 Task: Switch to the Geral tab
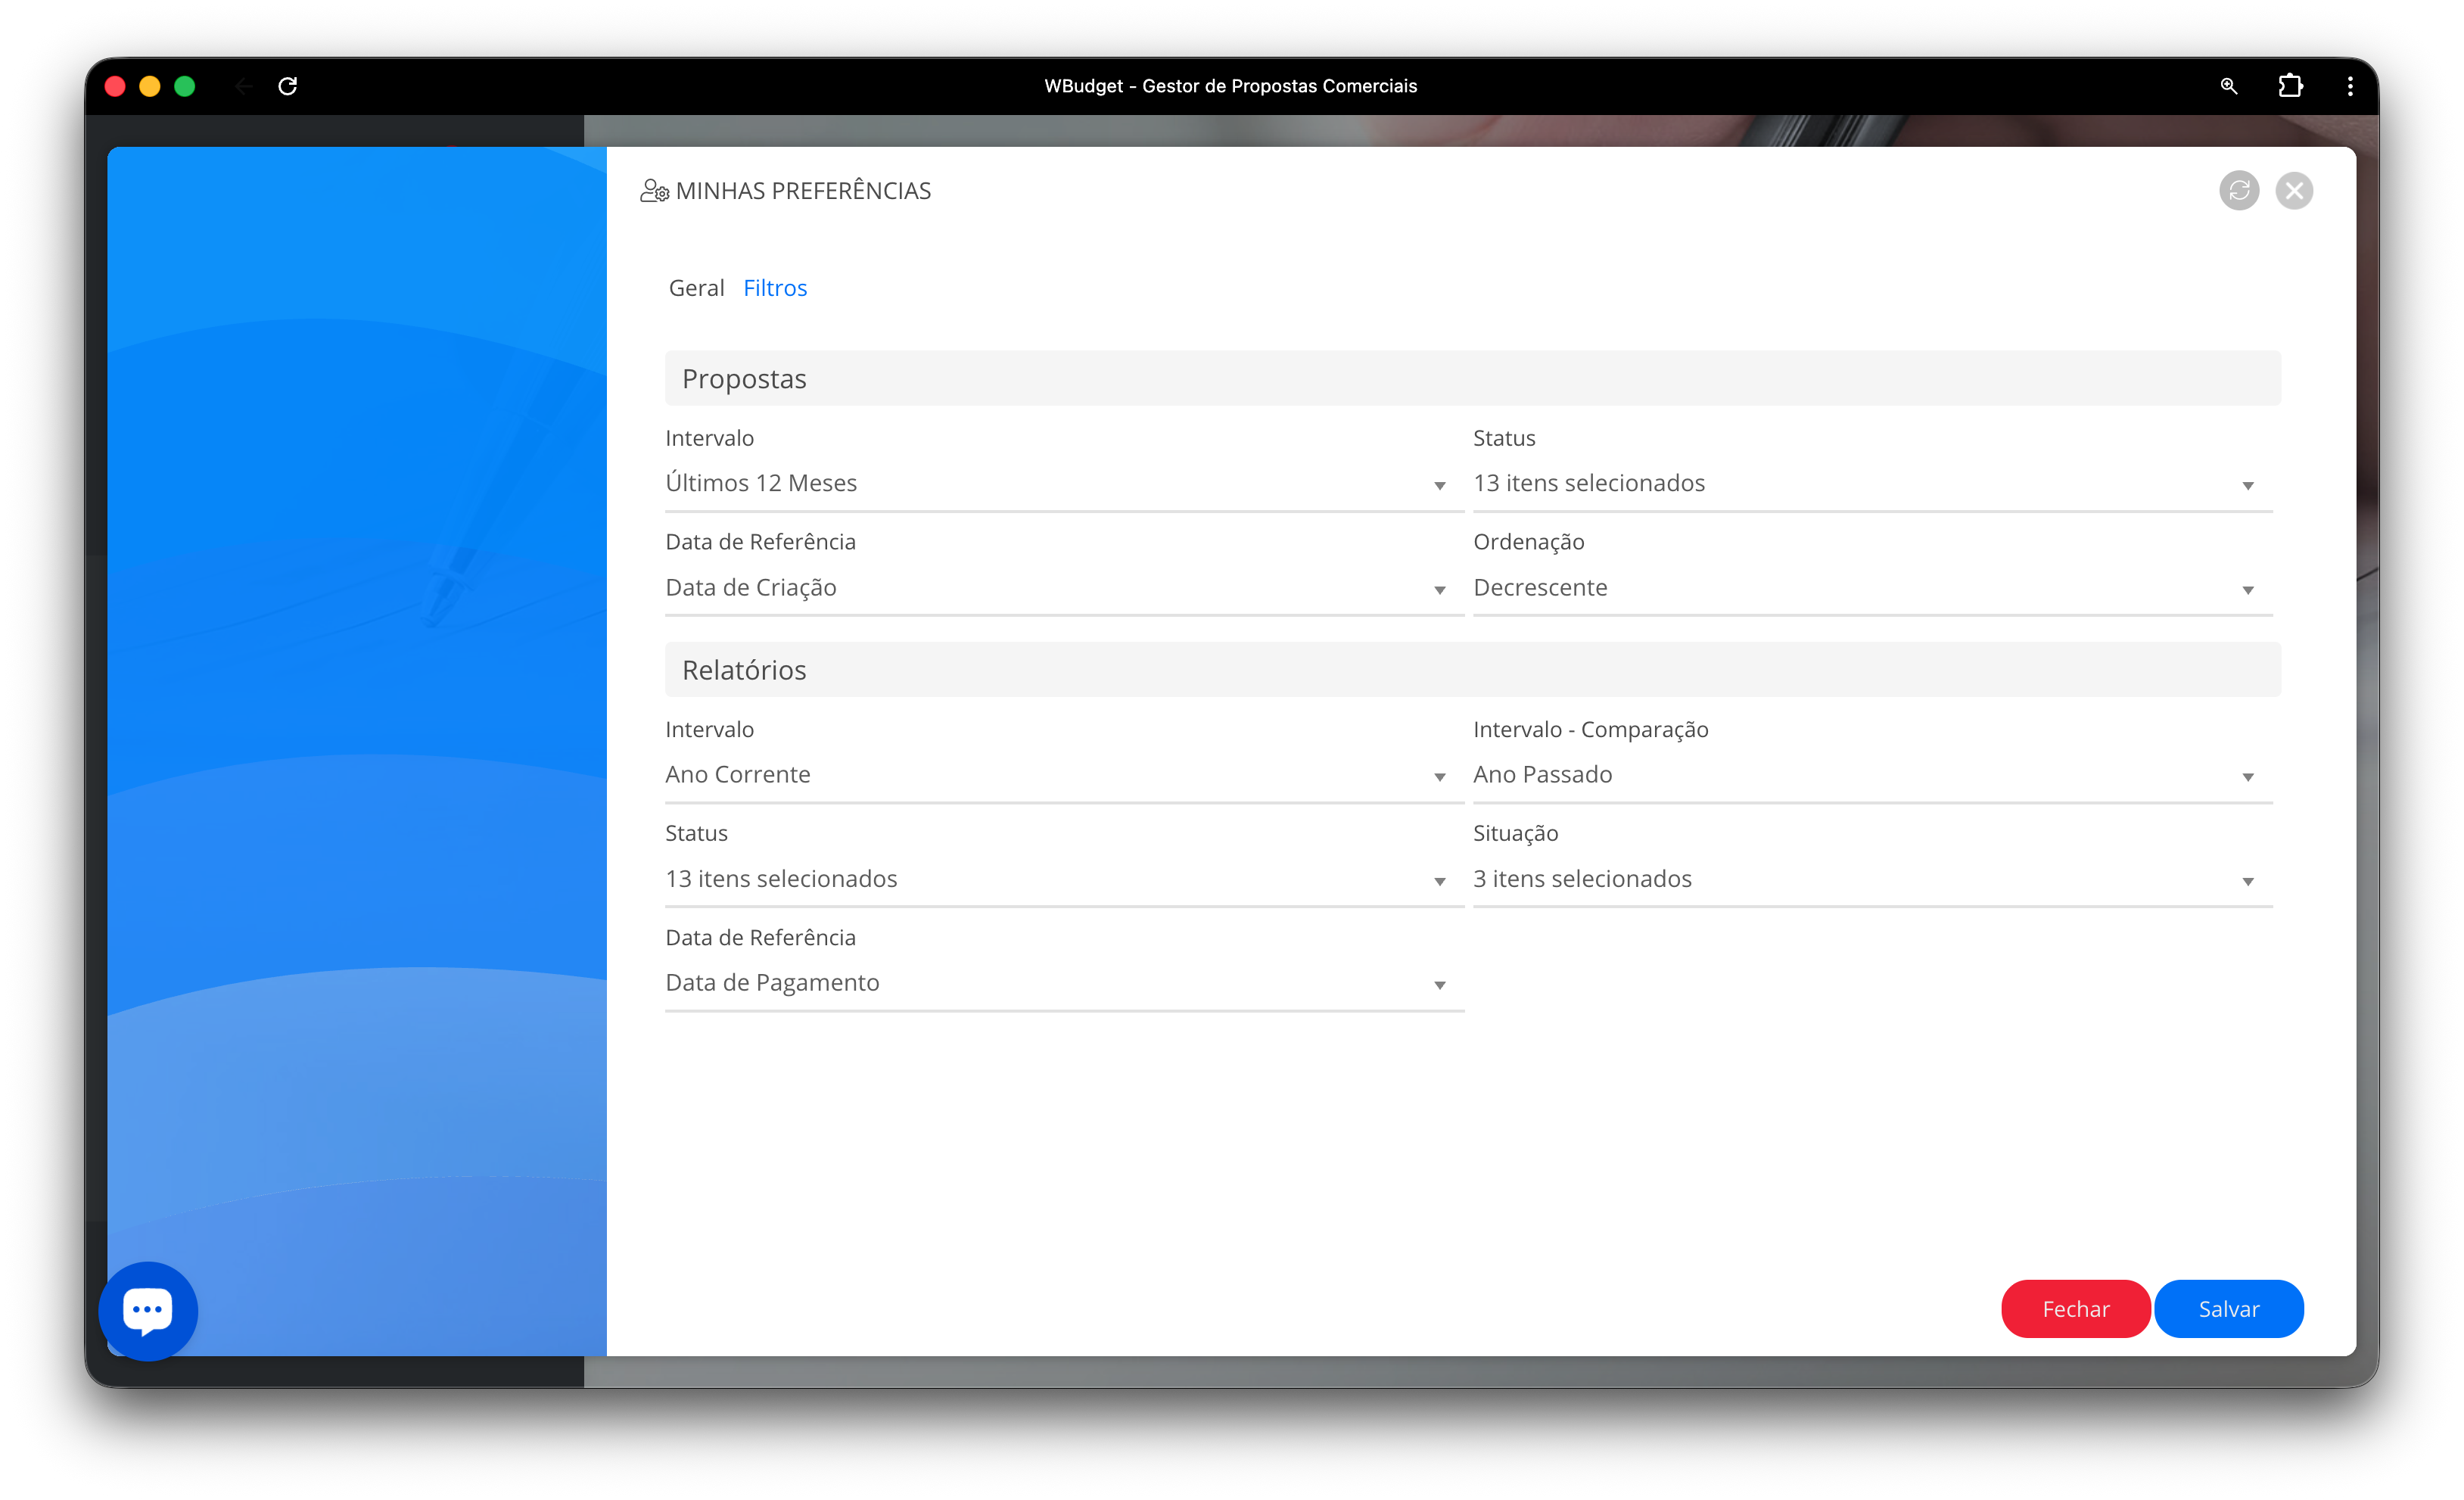click(x=696, y=288)
